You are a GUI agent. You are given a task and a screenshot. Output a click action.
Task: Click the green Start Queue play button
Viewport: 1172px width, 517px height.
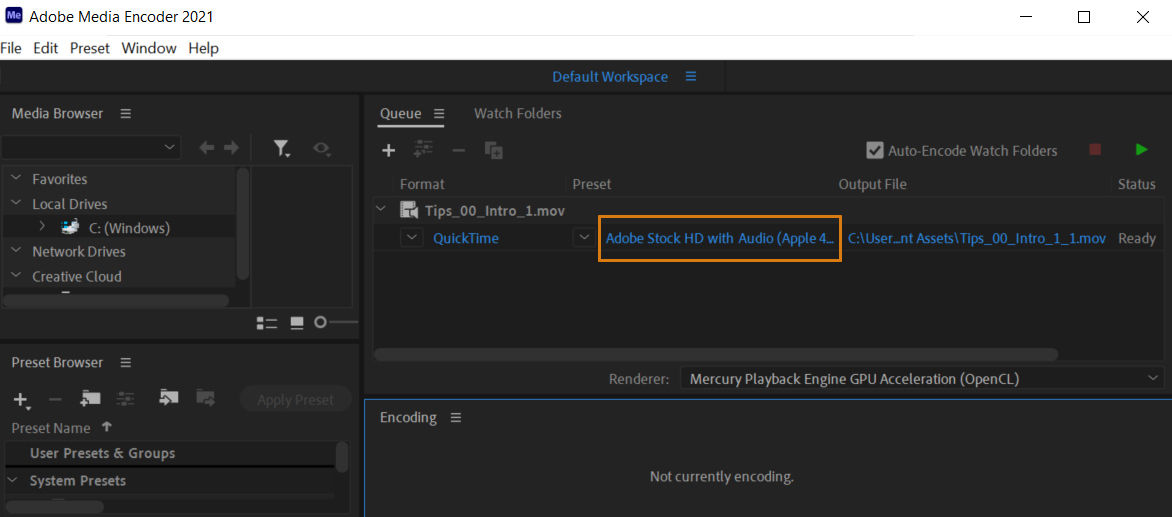click(x=1141, y=149)
